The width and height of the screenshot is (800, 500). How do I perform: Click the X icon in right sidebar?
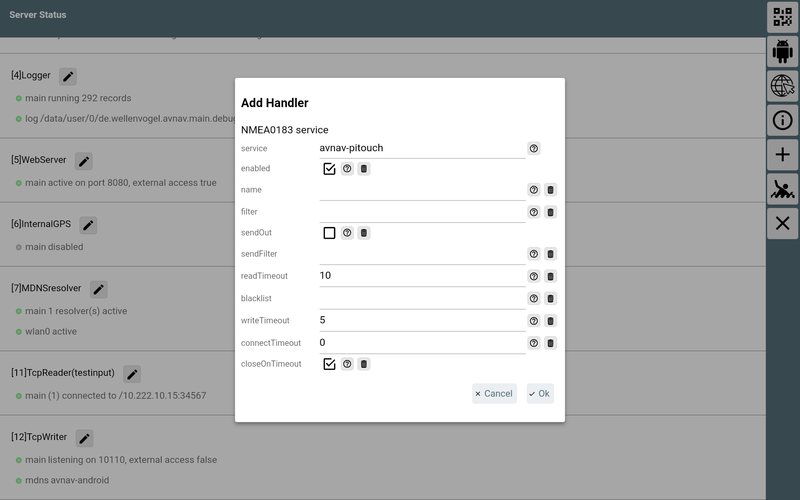[782, 222]
